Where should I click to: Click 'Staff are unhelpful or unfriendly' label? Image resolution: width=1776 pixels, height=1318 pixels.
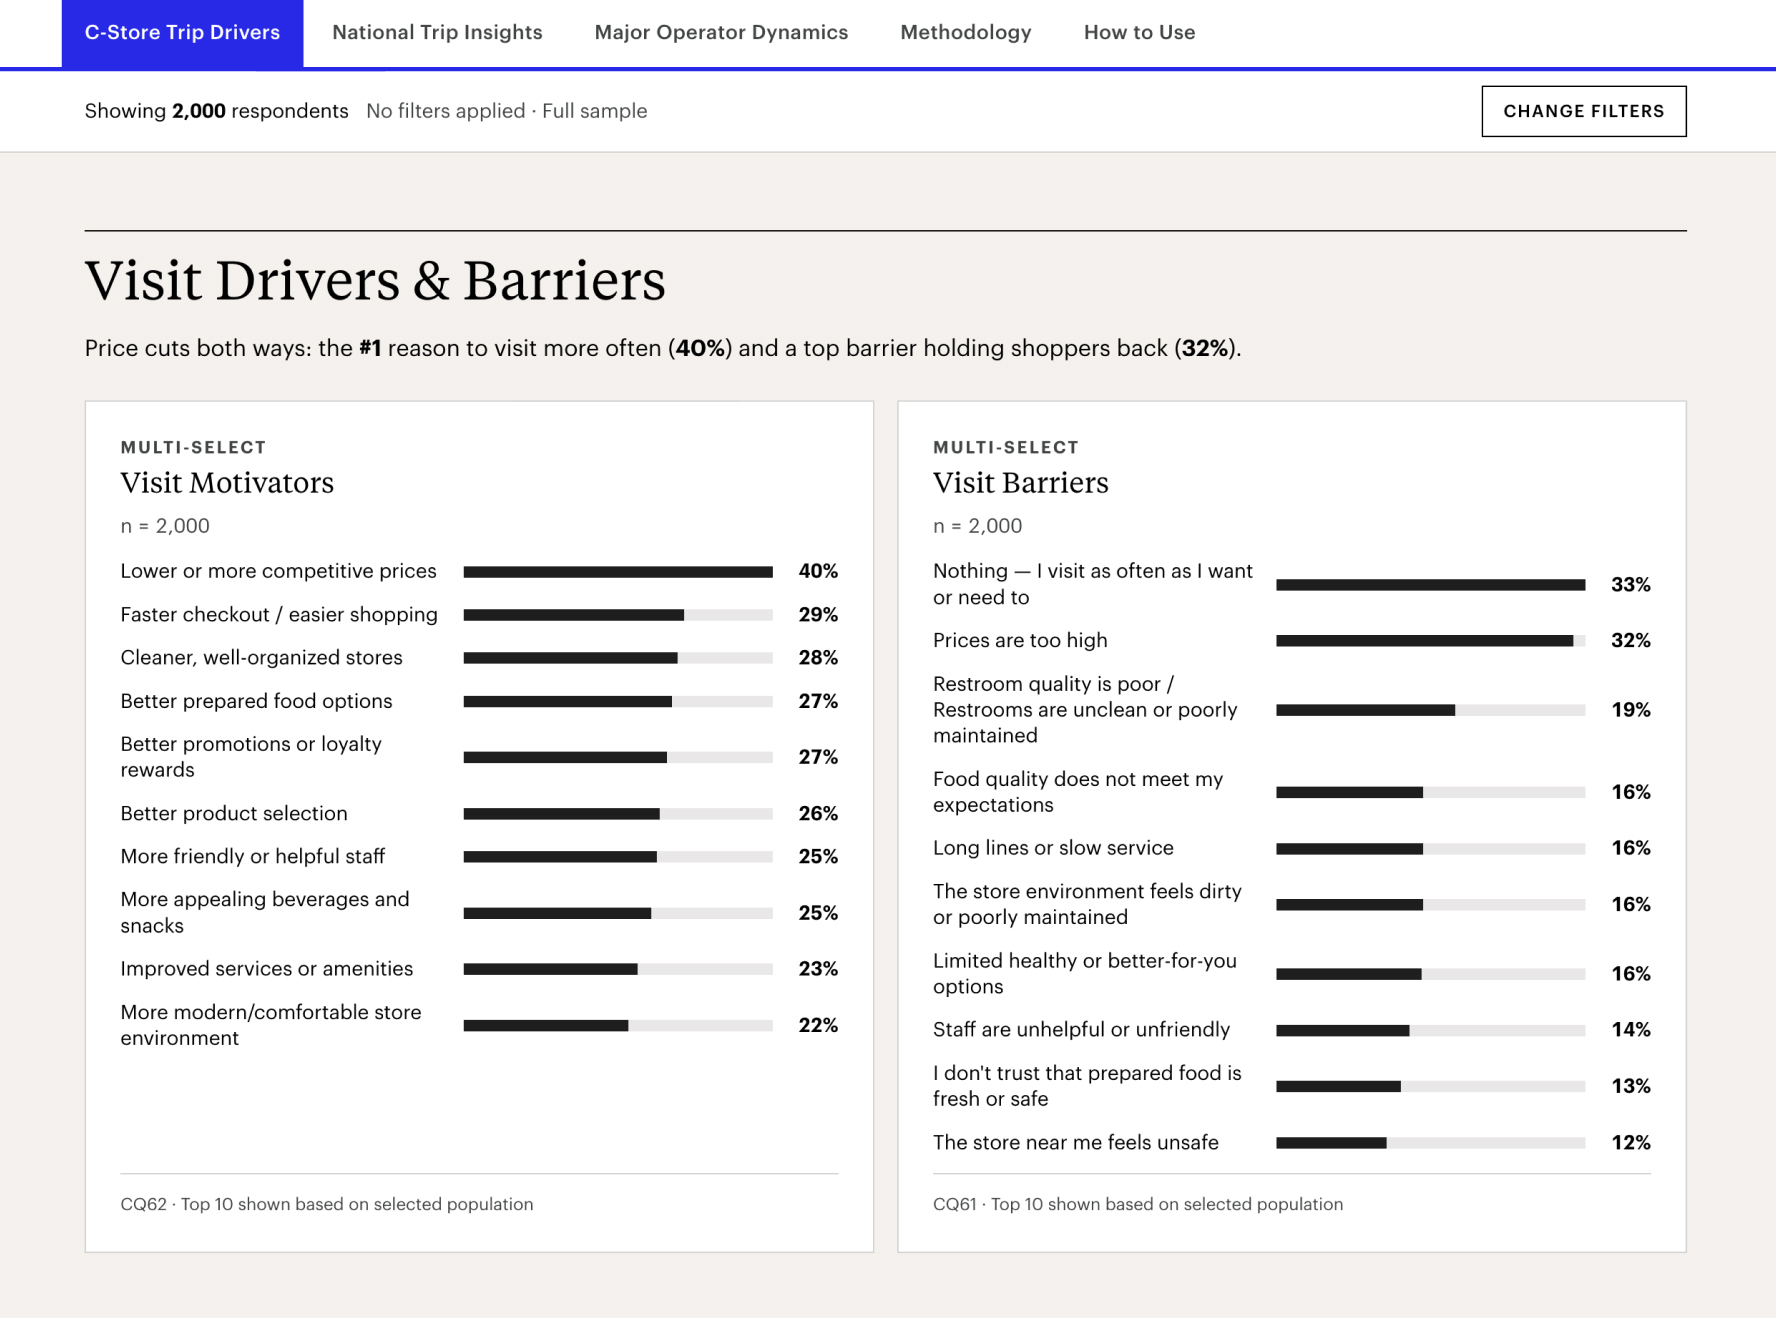click(1081, 1030)
